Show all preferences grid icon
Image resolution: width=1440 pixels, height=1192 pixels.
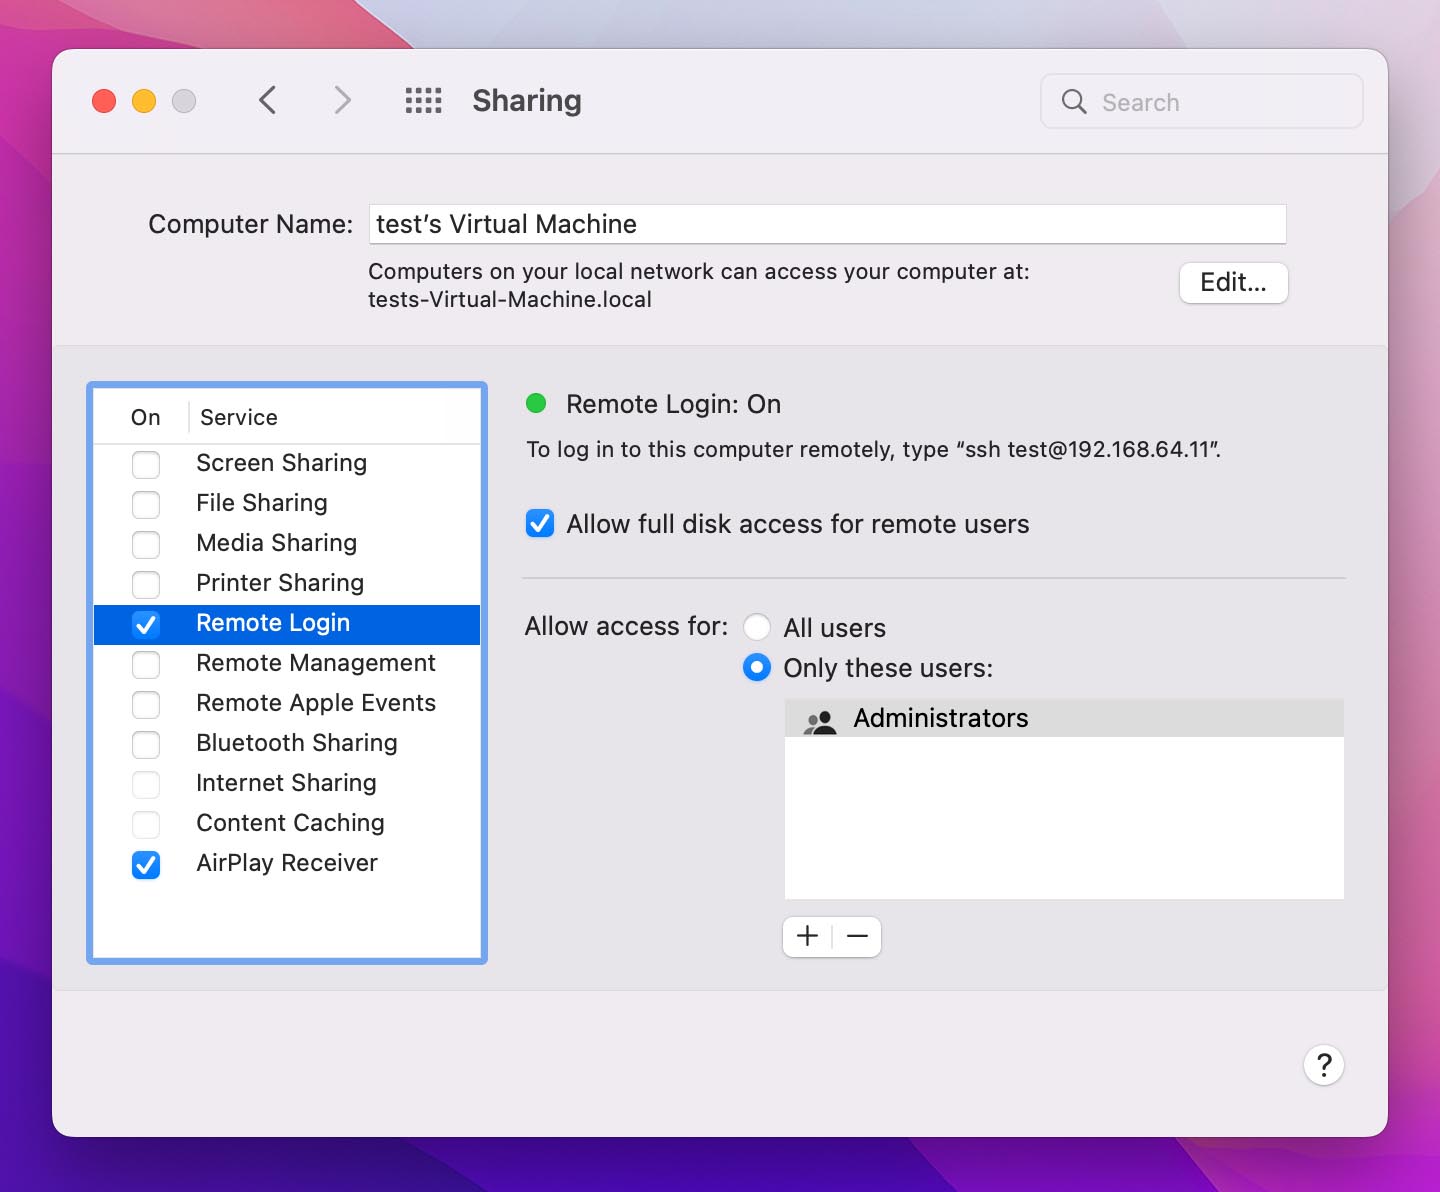[423, 100]
